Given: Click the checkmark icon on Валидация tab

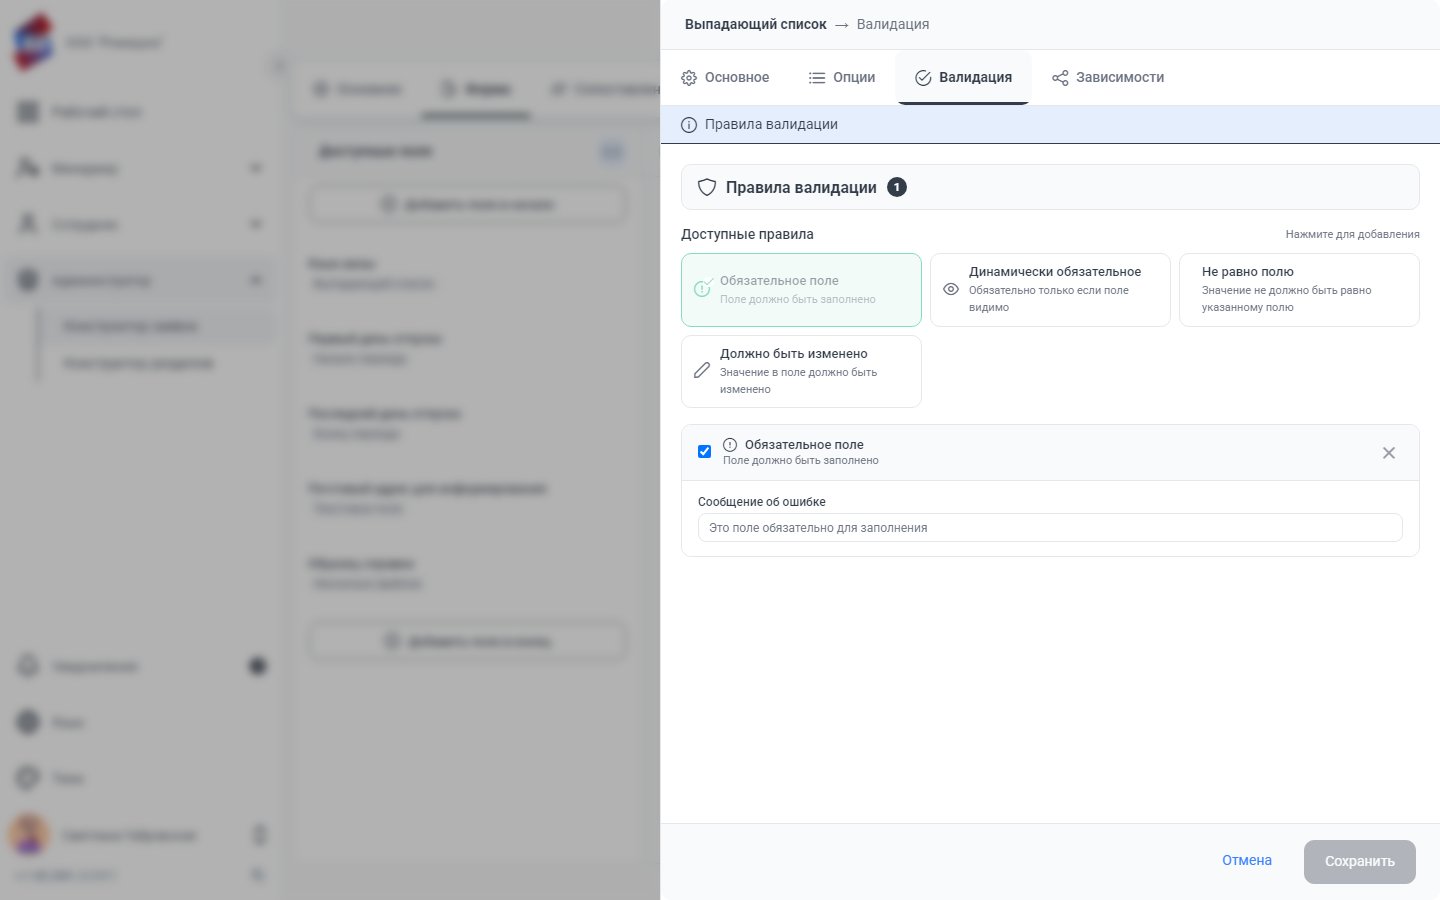Looking at the screenshot, I should tap(923, 78).
